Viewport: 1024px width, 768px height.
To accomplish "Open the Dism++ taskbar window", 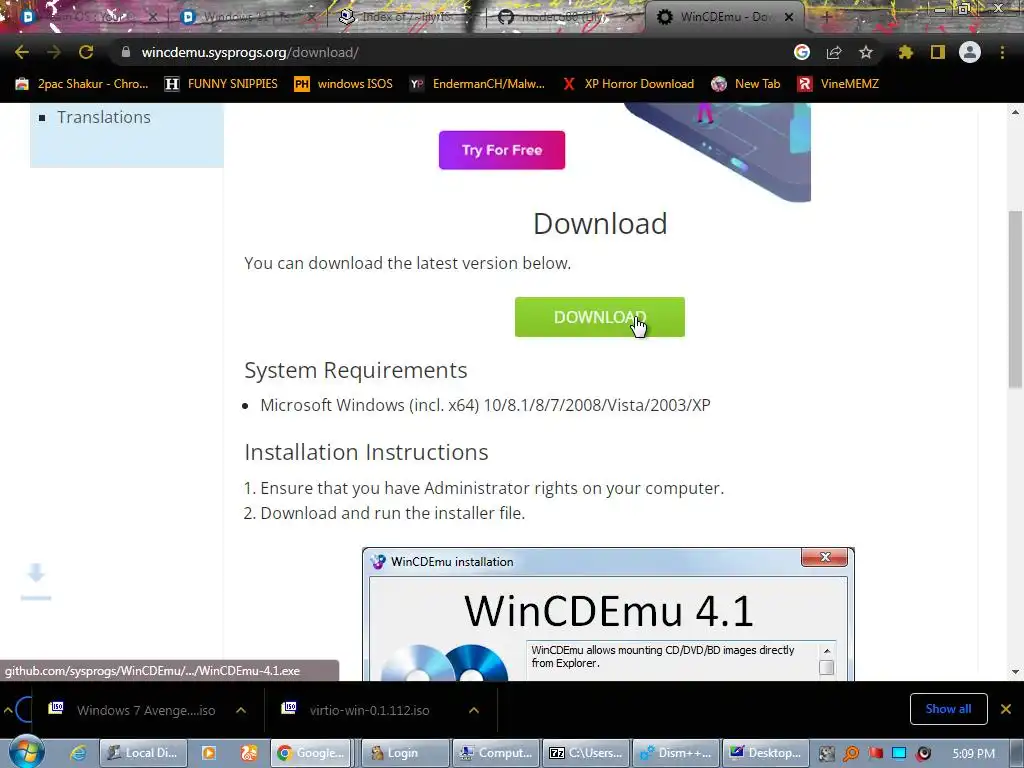I will (676, 753).
